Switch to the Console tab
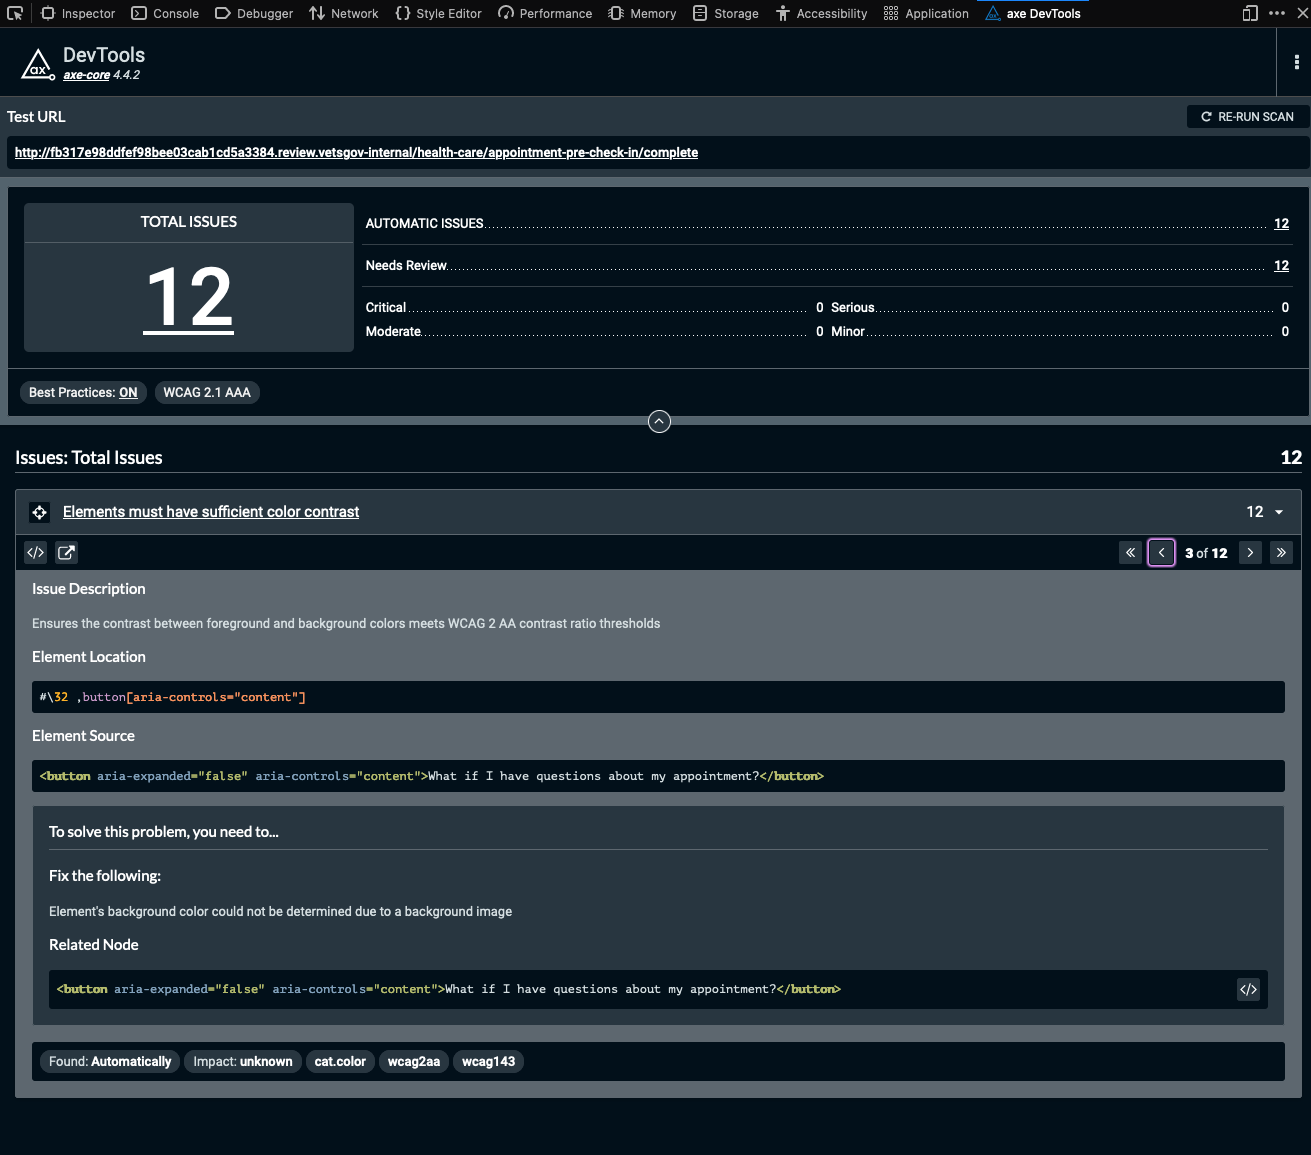 tap(164, 13)
